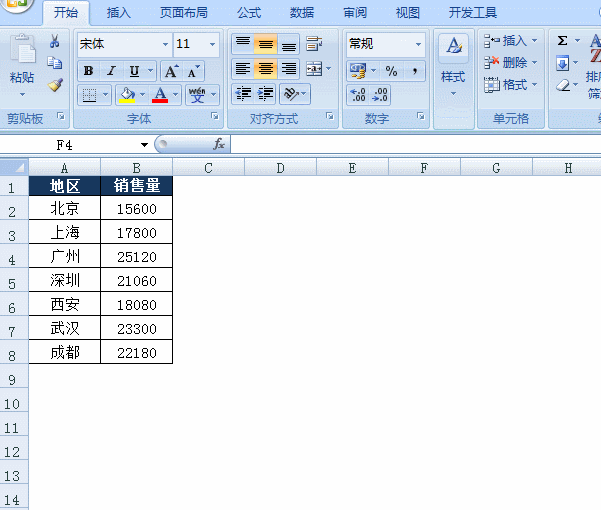This screenshot has height=510, width=601.
Task: Toggle Italic formatting
Action: click(x=111, y=71)
